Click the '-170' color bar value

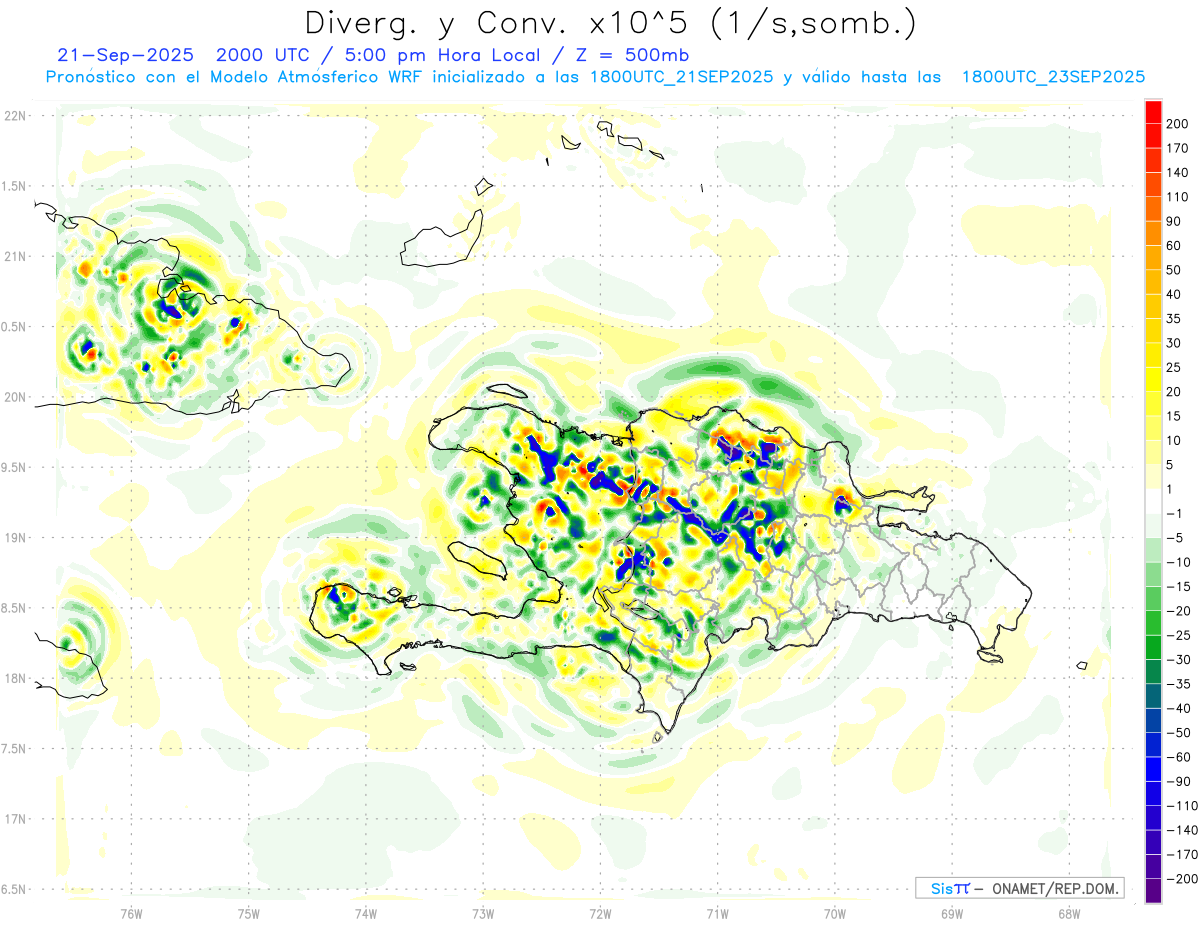(x=1181, y=854)
